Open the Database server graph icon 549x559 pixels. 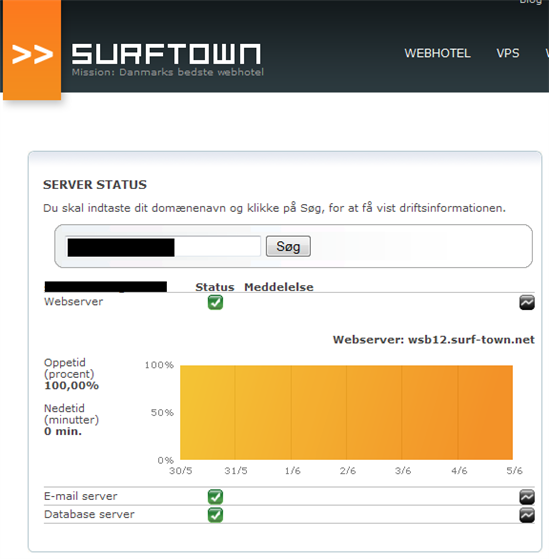(527, 515)
